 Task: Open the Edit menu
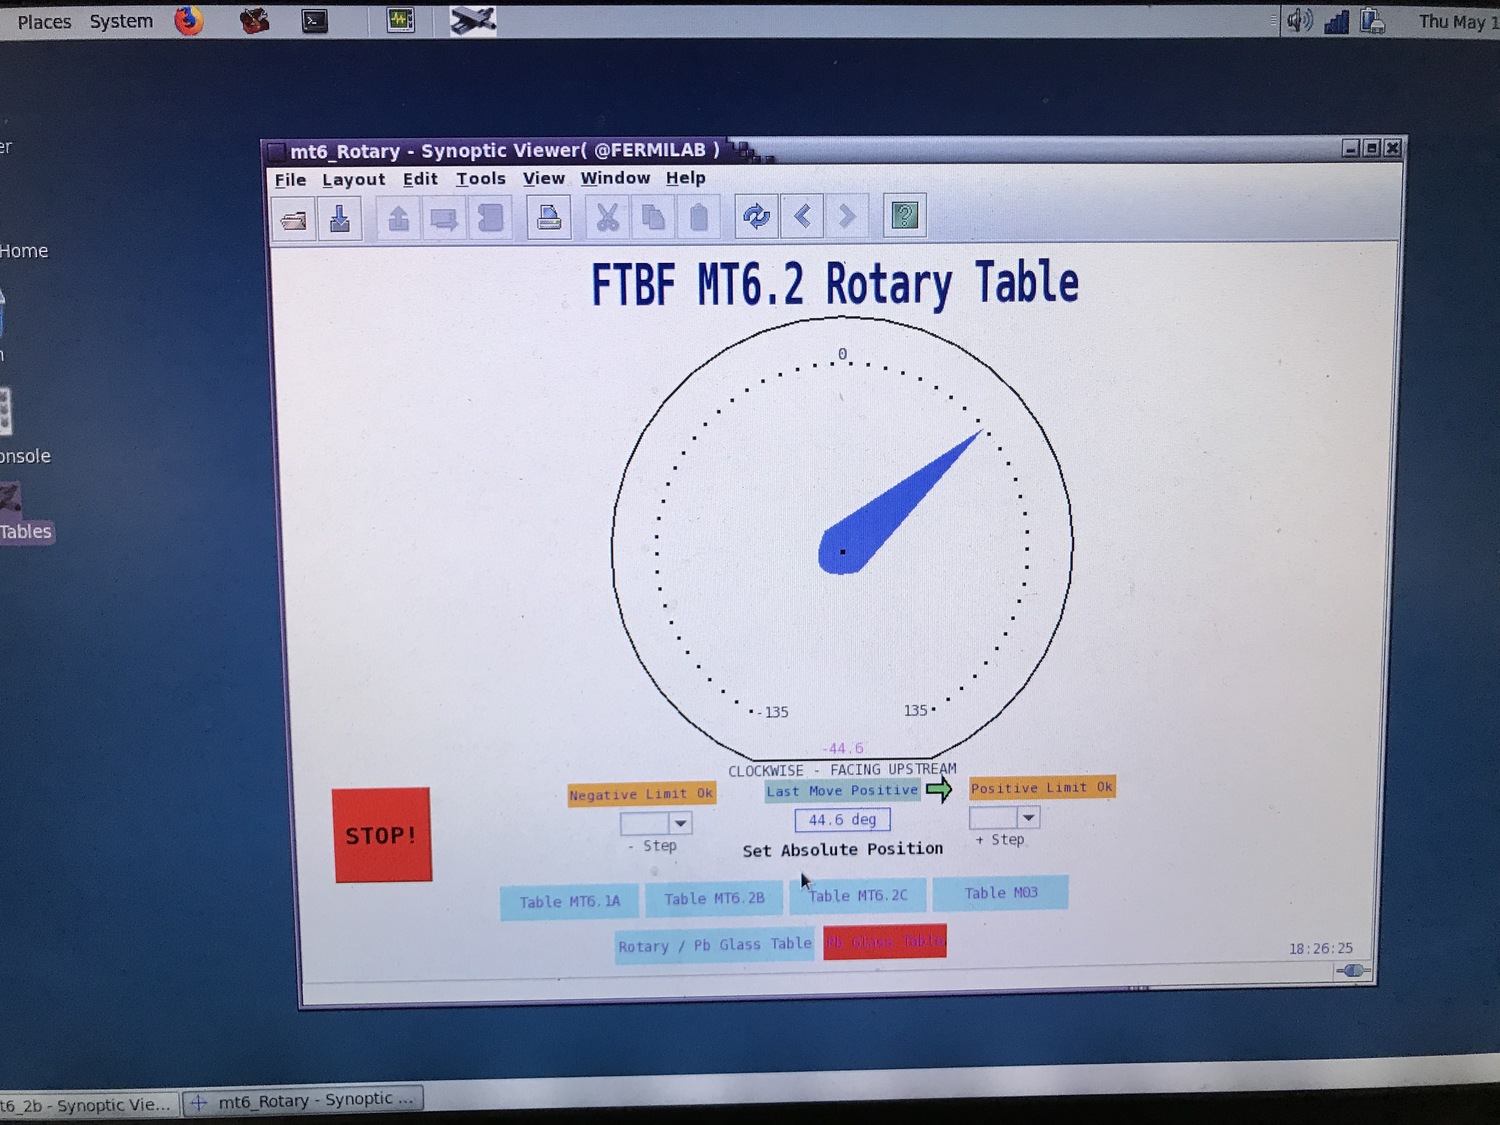click(x=420, y=179)
